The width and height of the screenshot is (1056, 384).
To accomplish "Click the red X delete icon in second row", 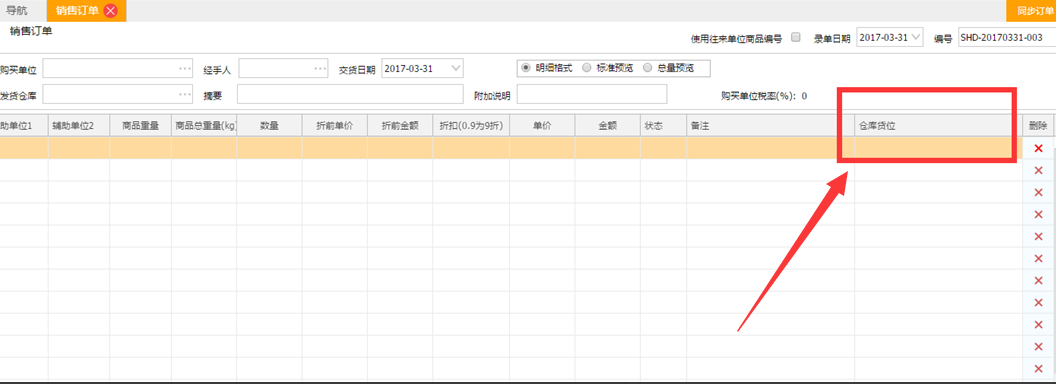I will pos(1038,170).
